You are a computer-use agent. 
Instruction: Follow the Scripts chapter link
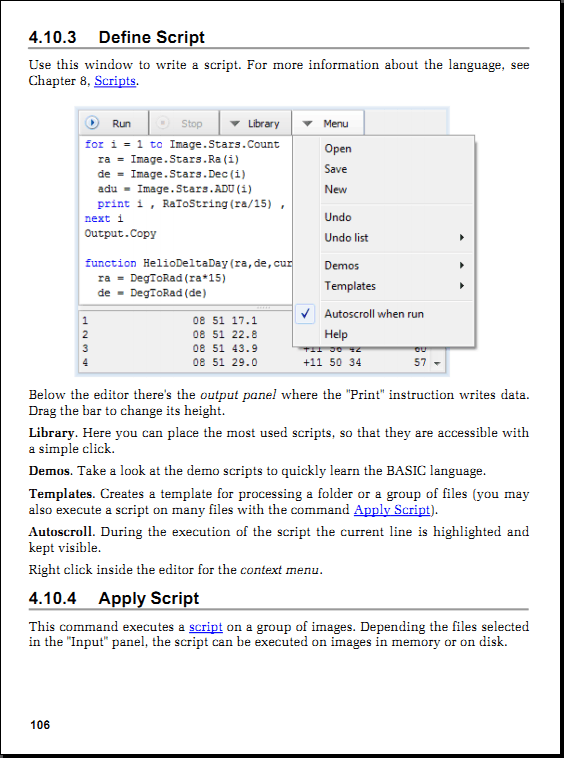(115, 81)
